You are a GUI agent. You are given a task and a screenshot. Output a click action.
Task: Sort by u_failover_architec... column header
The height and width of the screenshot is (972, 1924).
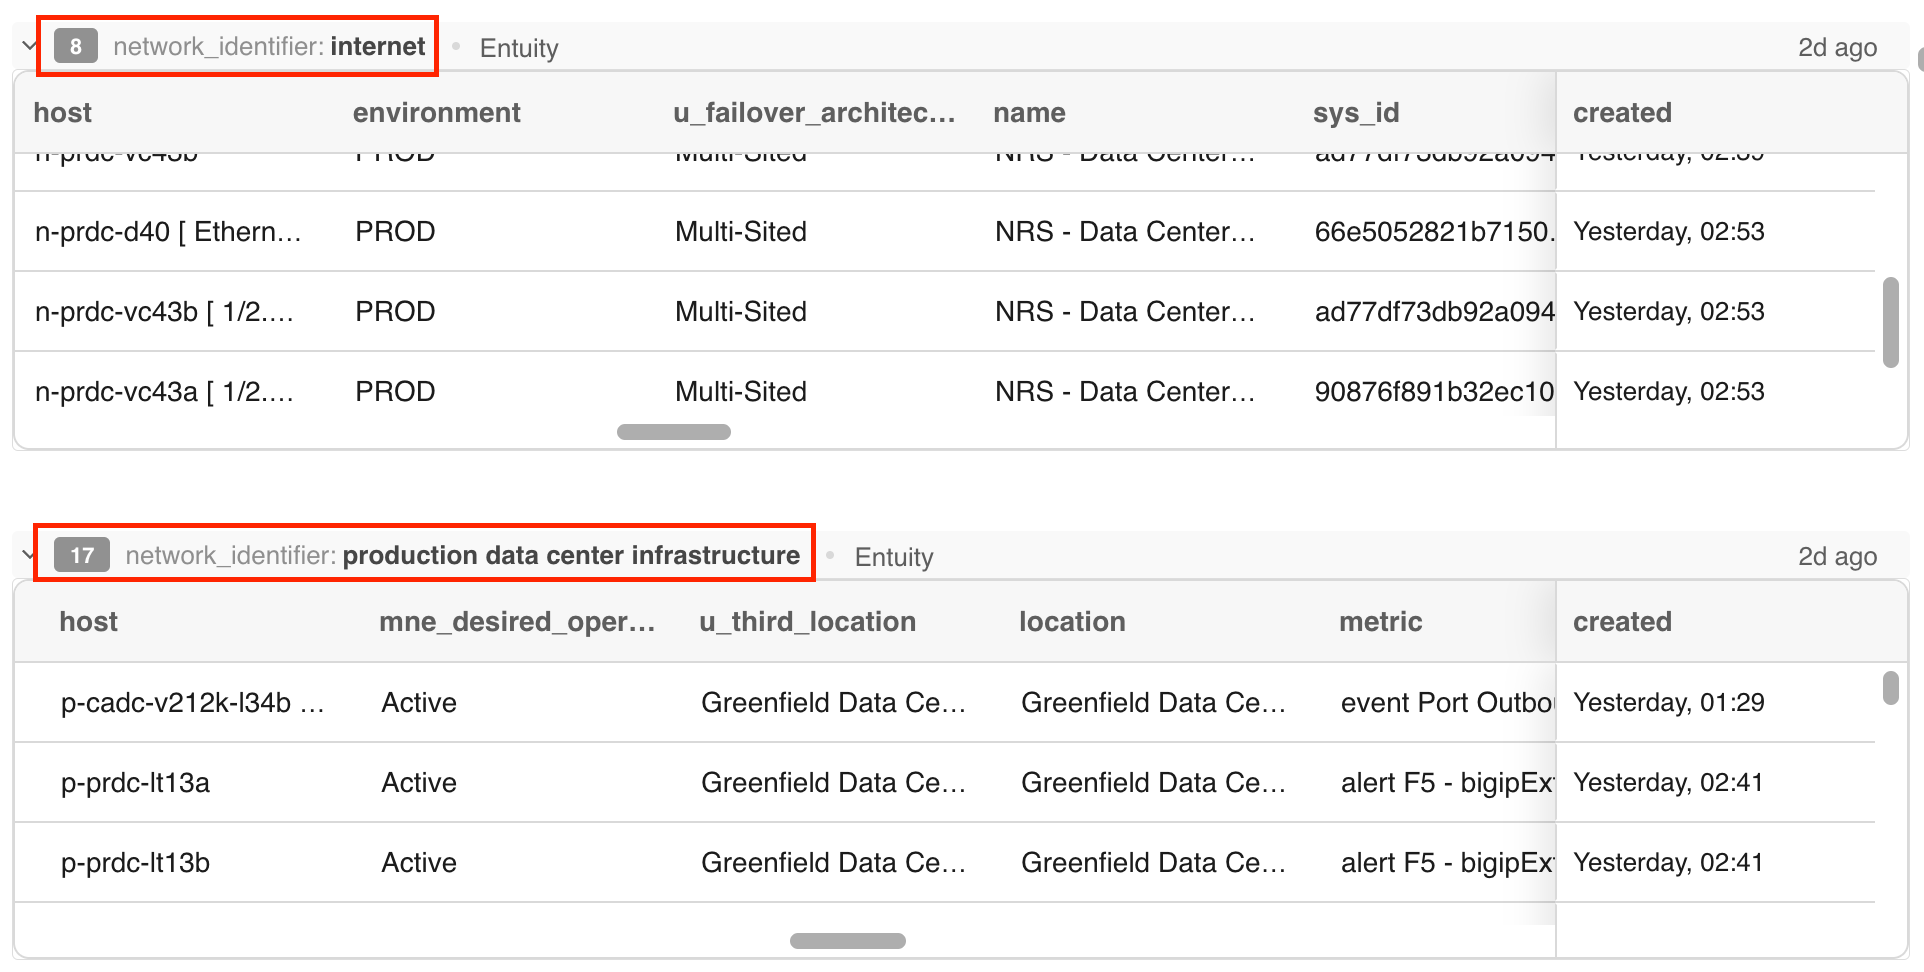814,113
